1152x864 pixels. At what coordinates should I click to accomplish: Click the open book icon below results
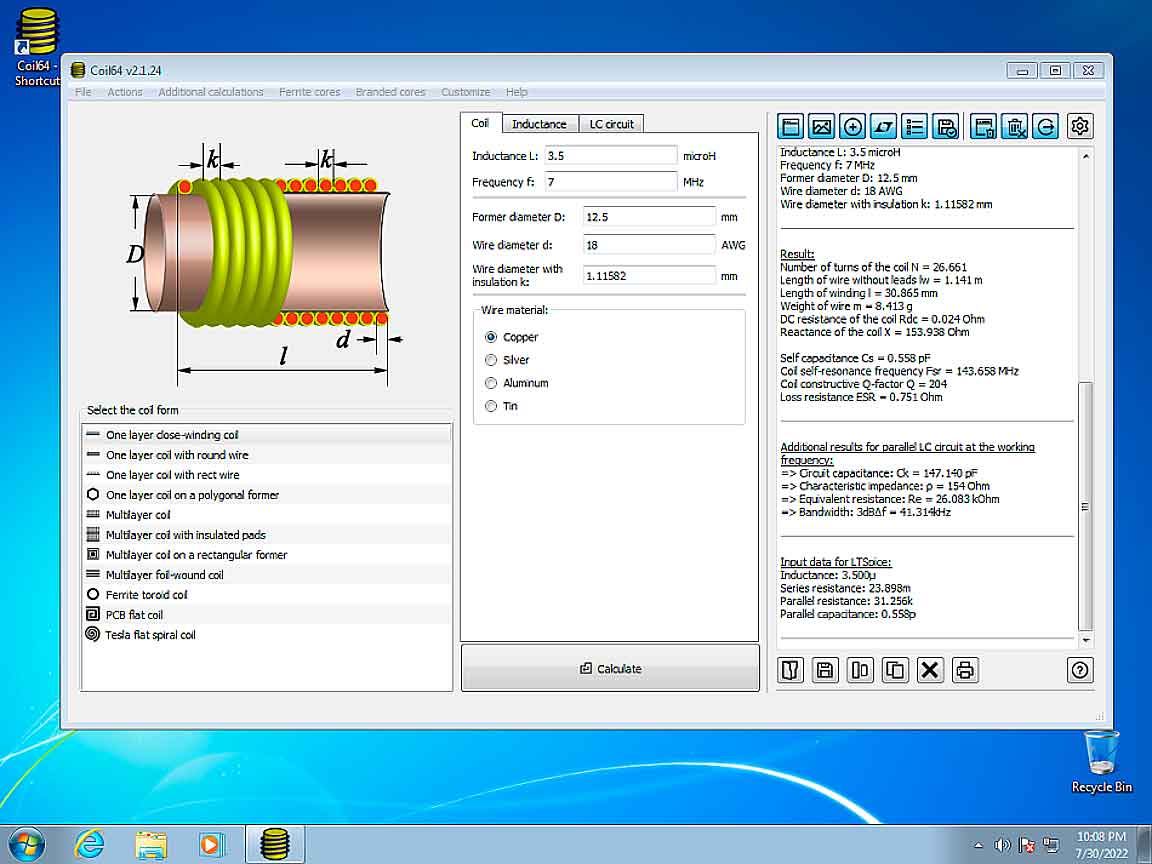791,670
